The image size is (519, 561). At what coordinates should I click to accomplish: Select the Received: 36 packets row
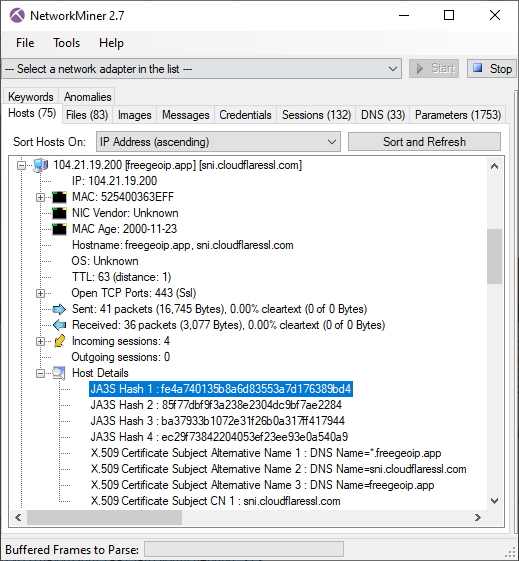pos(228,325)
